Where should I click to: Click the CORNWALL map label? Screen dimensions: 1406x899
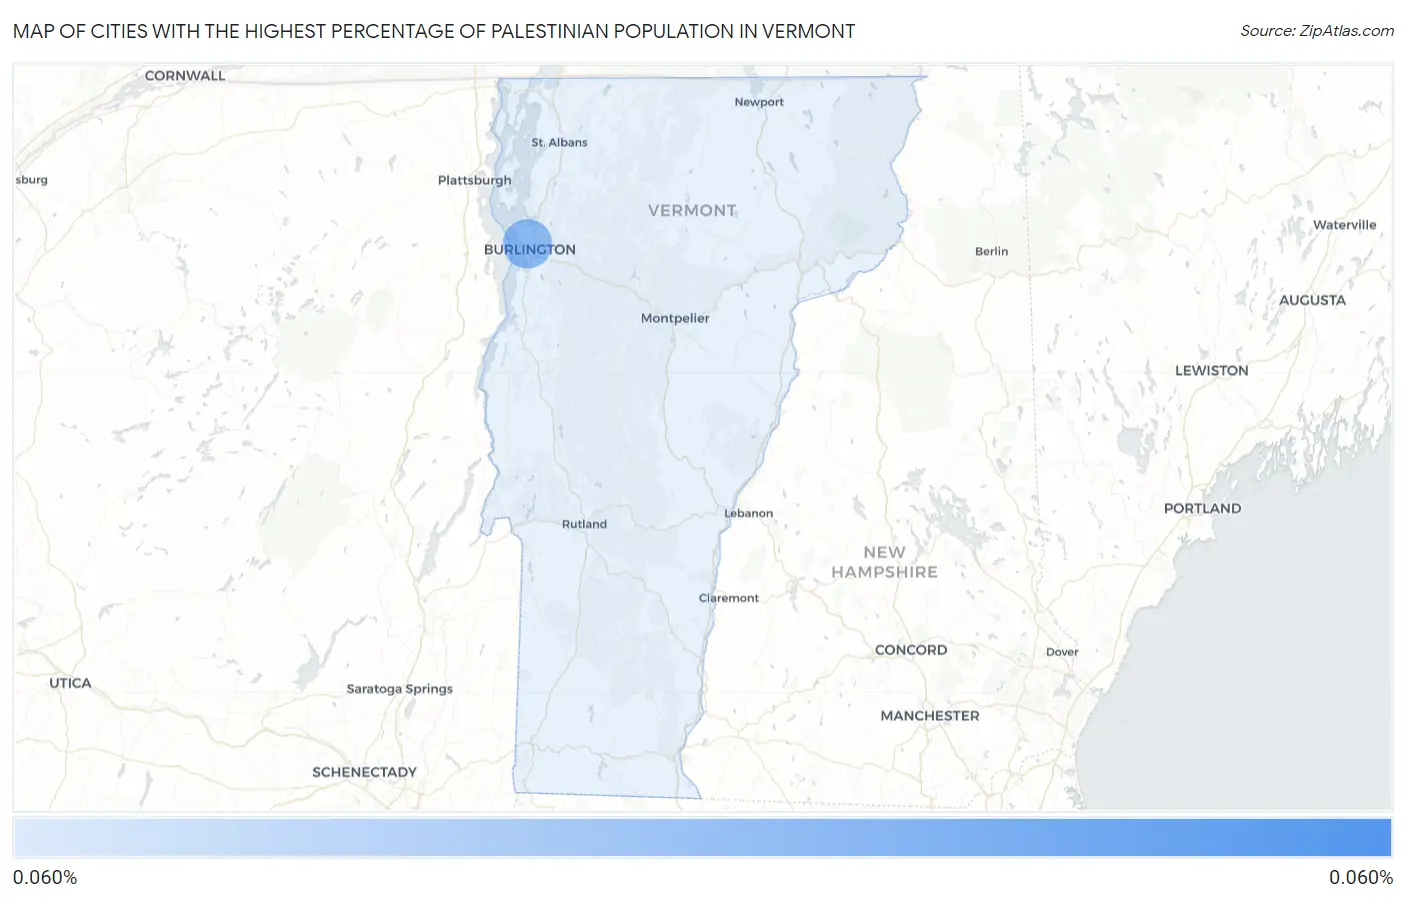coord(185,76)
